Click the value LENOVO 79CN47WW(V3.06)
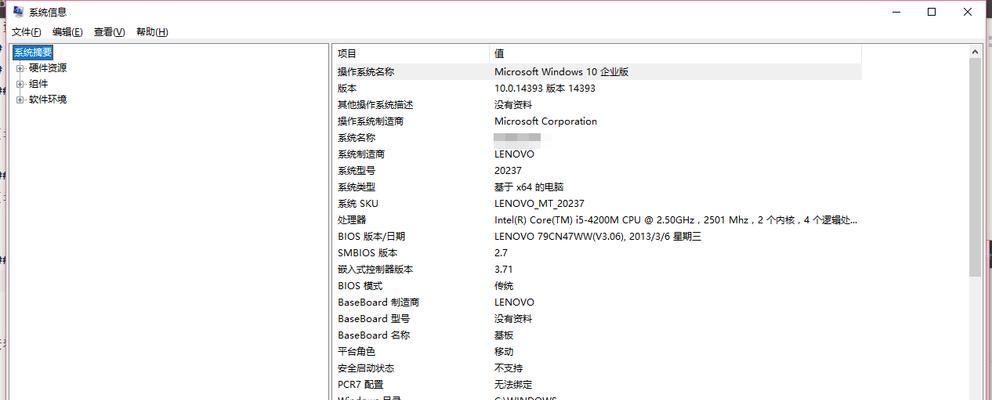Viewport: 992px width, 400px height. pyautogui.click(x=598, y=237)
